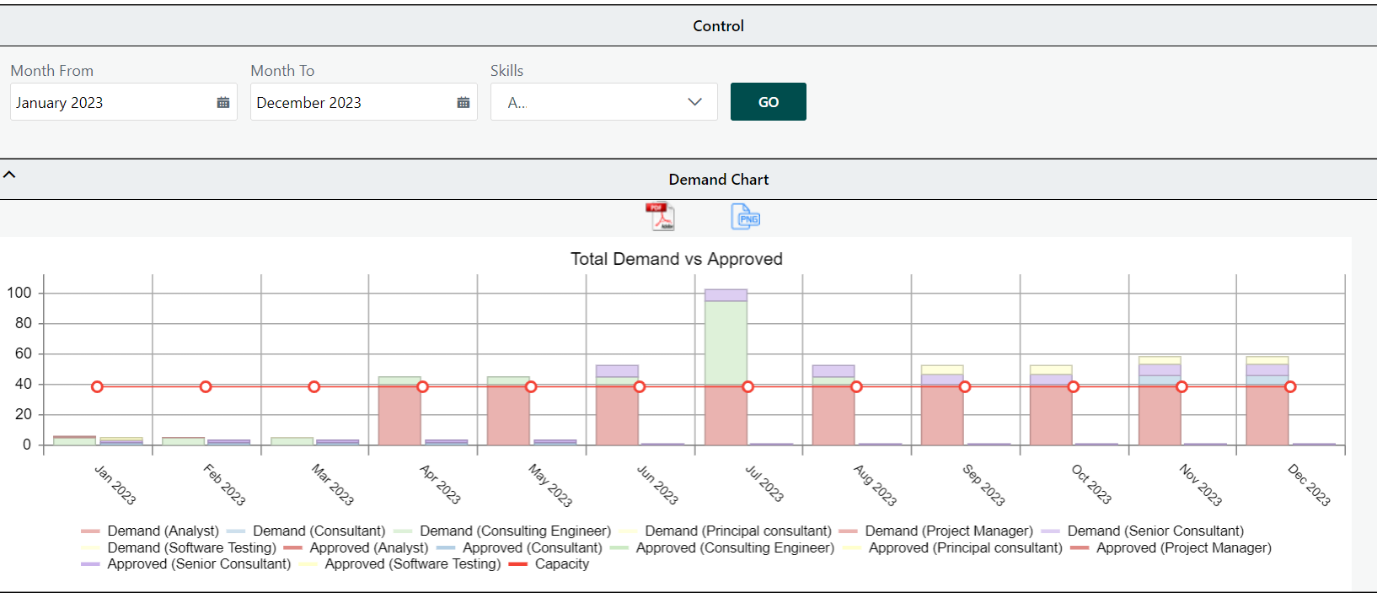Click the Skills field label
Viewport: 1377px width, 593px height.
[x=507, y=71]
